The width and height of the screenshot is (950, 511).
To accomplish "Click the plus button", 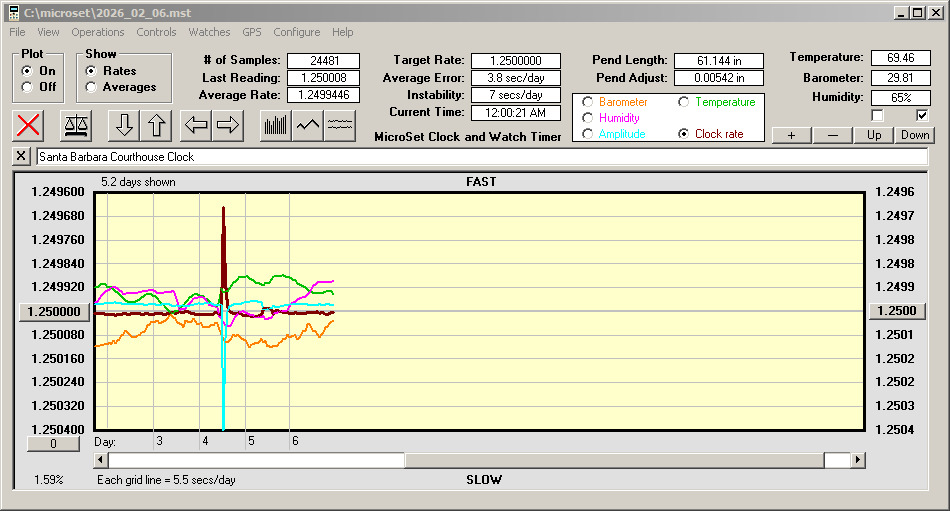I will 791,135.
